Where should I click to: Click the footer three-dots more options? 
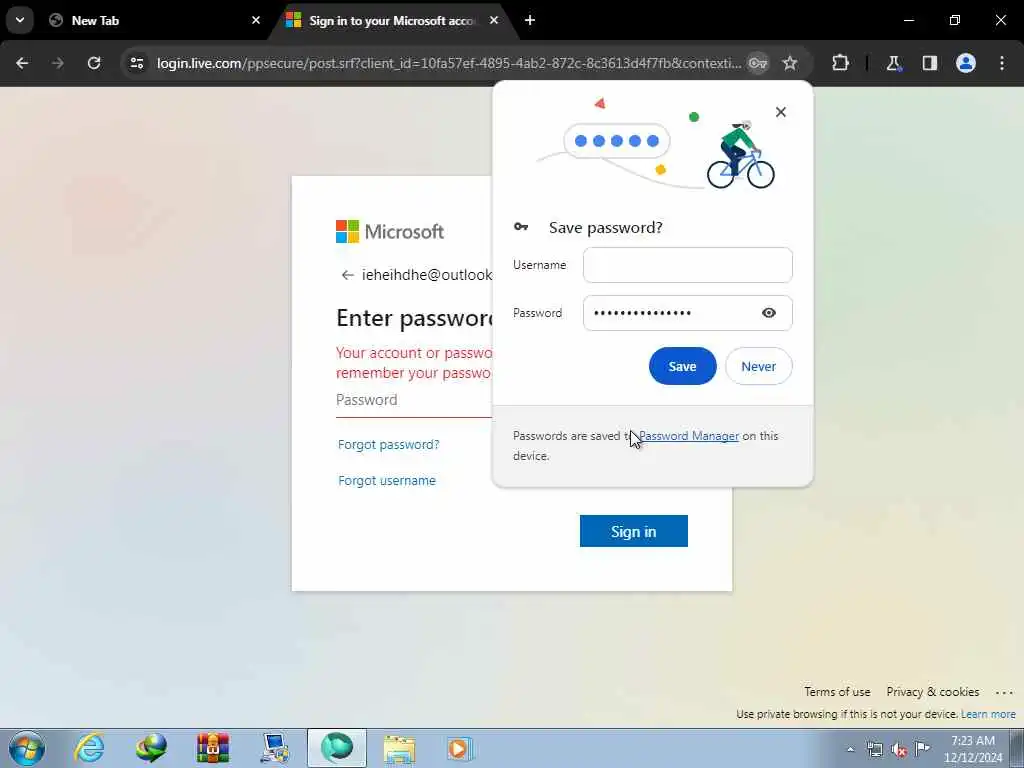pos(1004,692)
